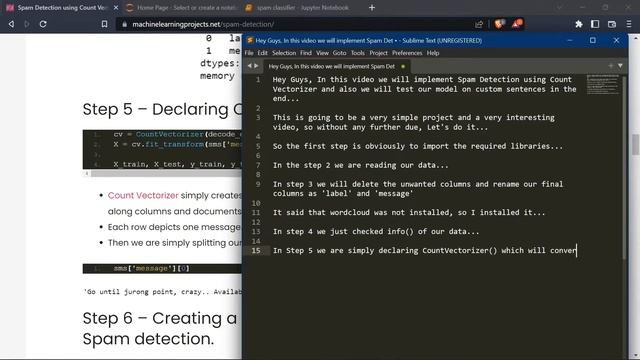
Task: Click 'Each row depicts one message' bullet
Action: 174,227
